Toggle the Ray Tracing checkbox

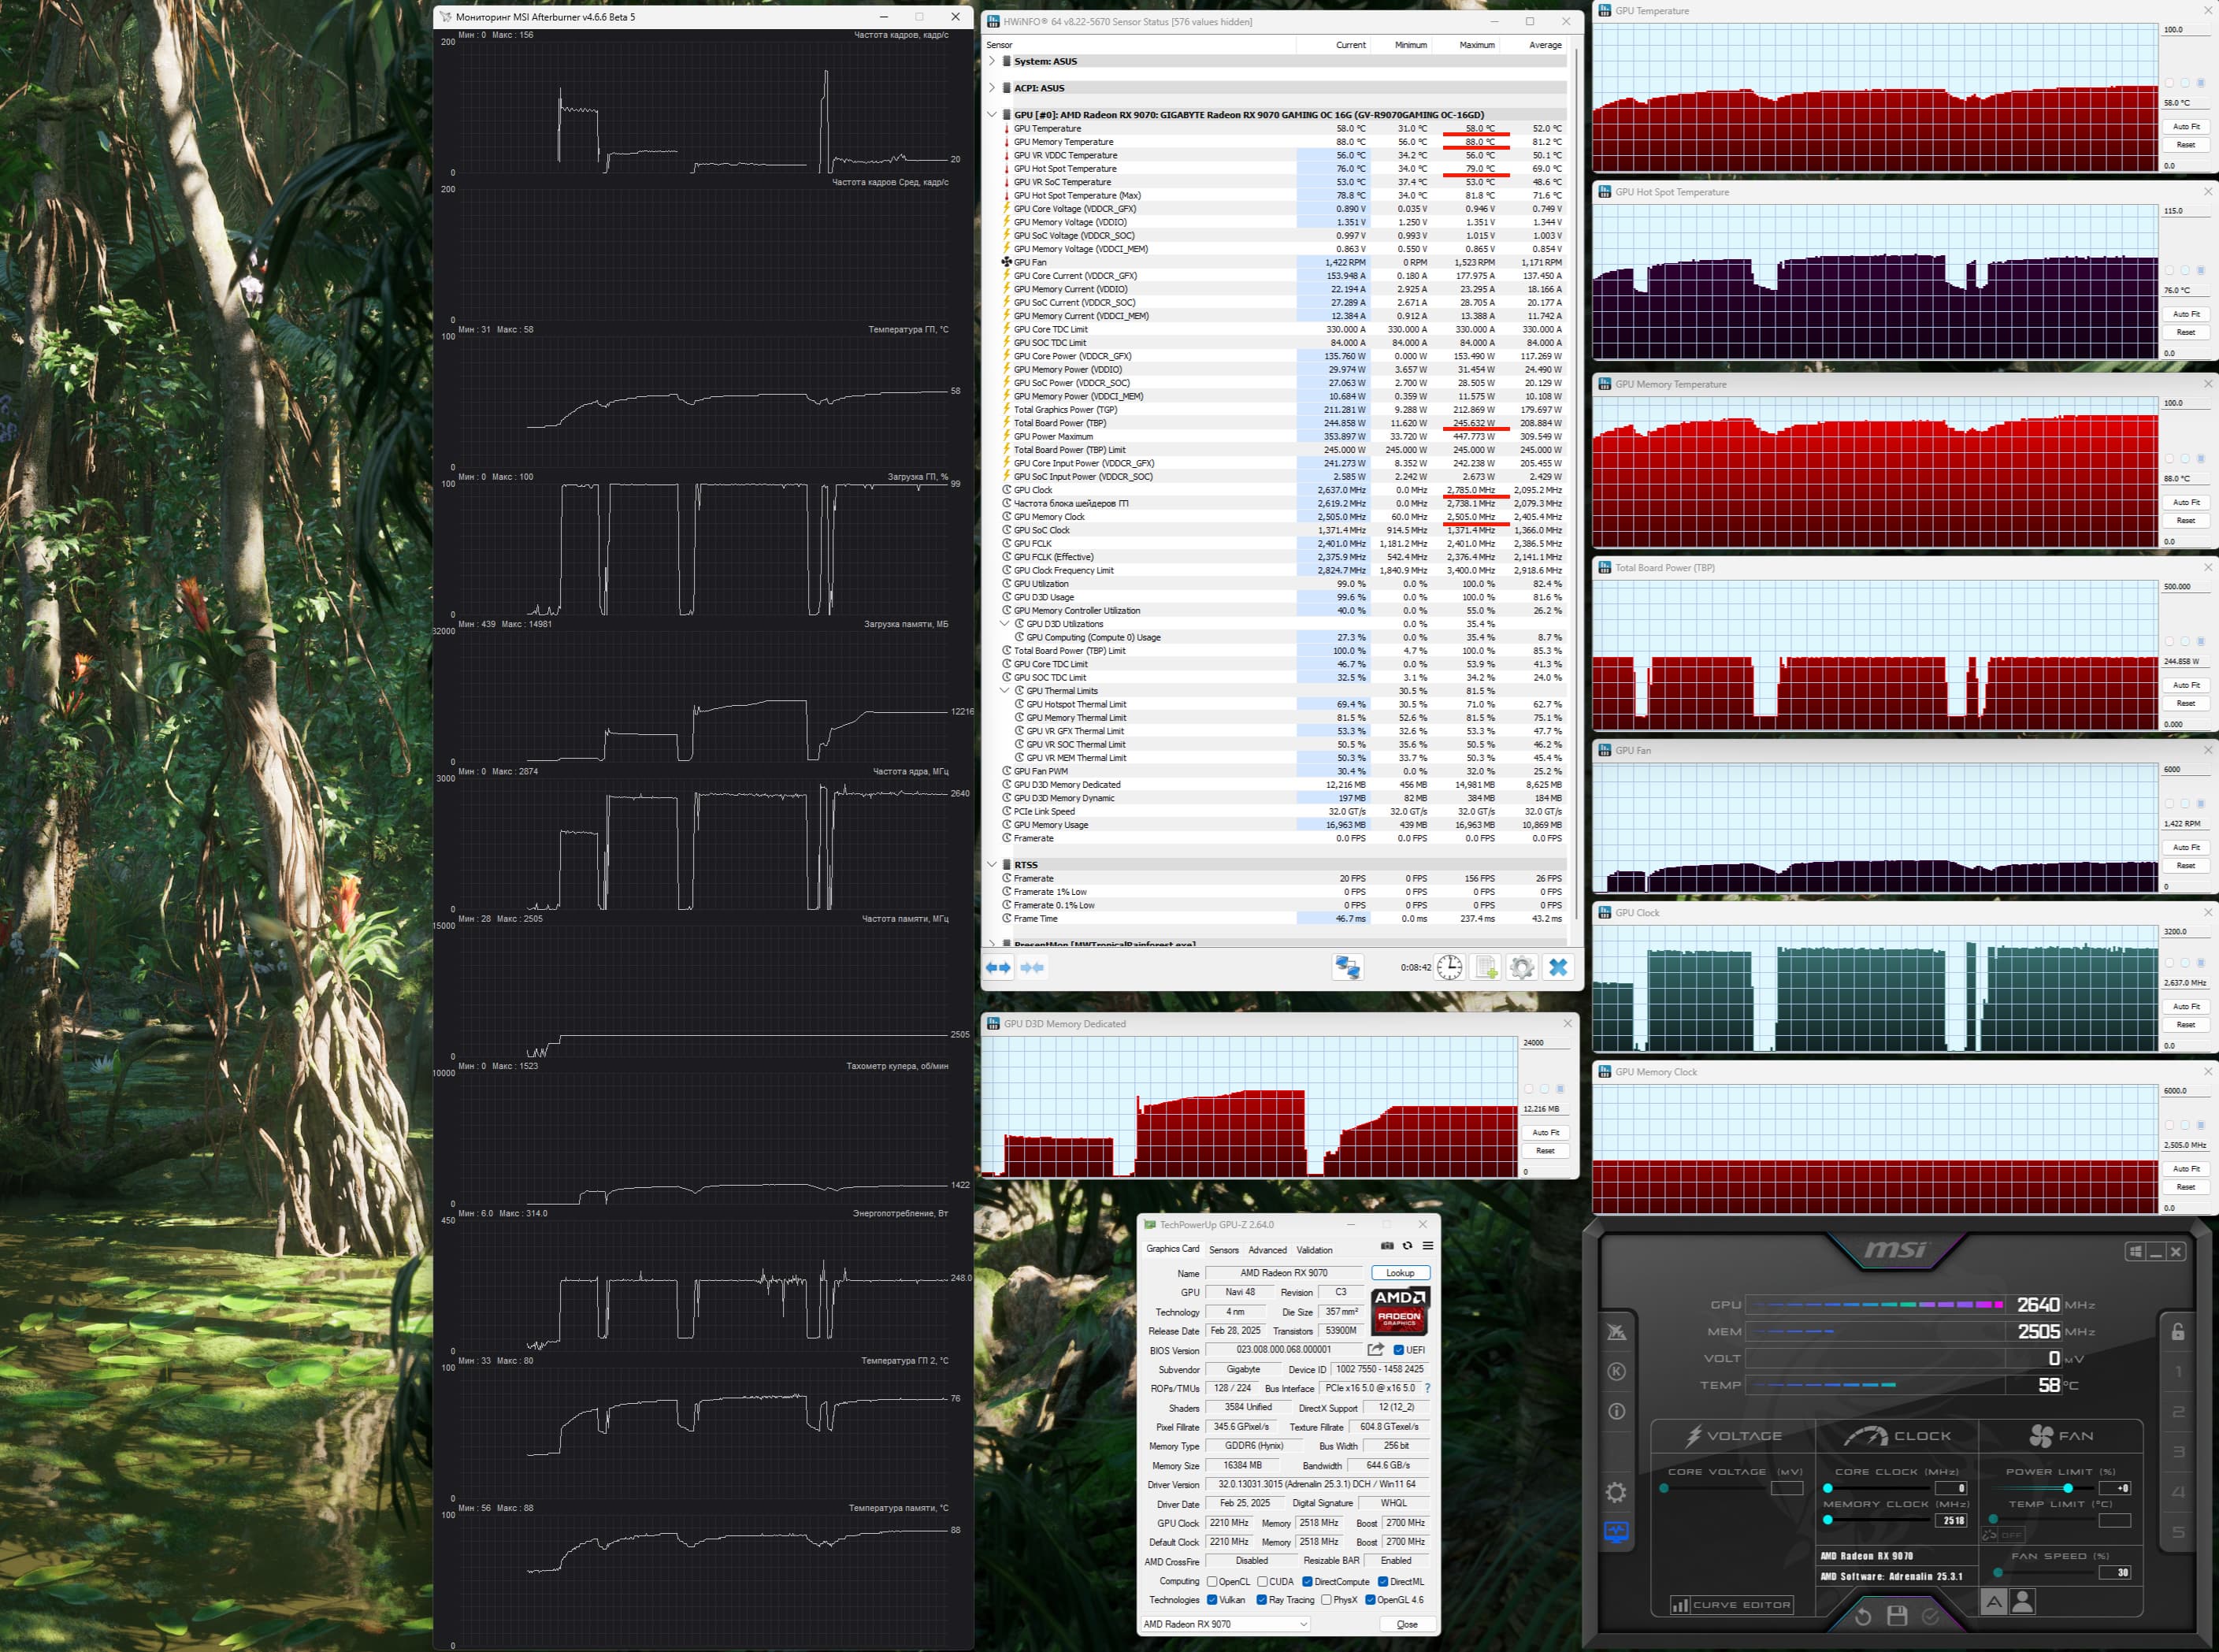tap(1262, 1600)
